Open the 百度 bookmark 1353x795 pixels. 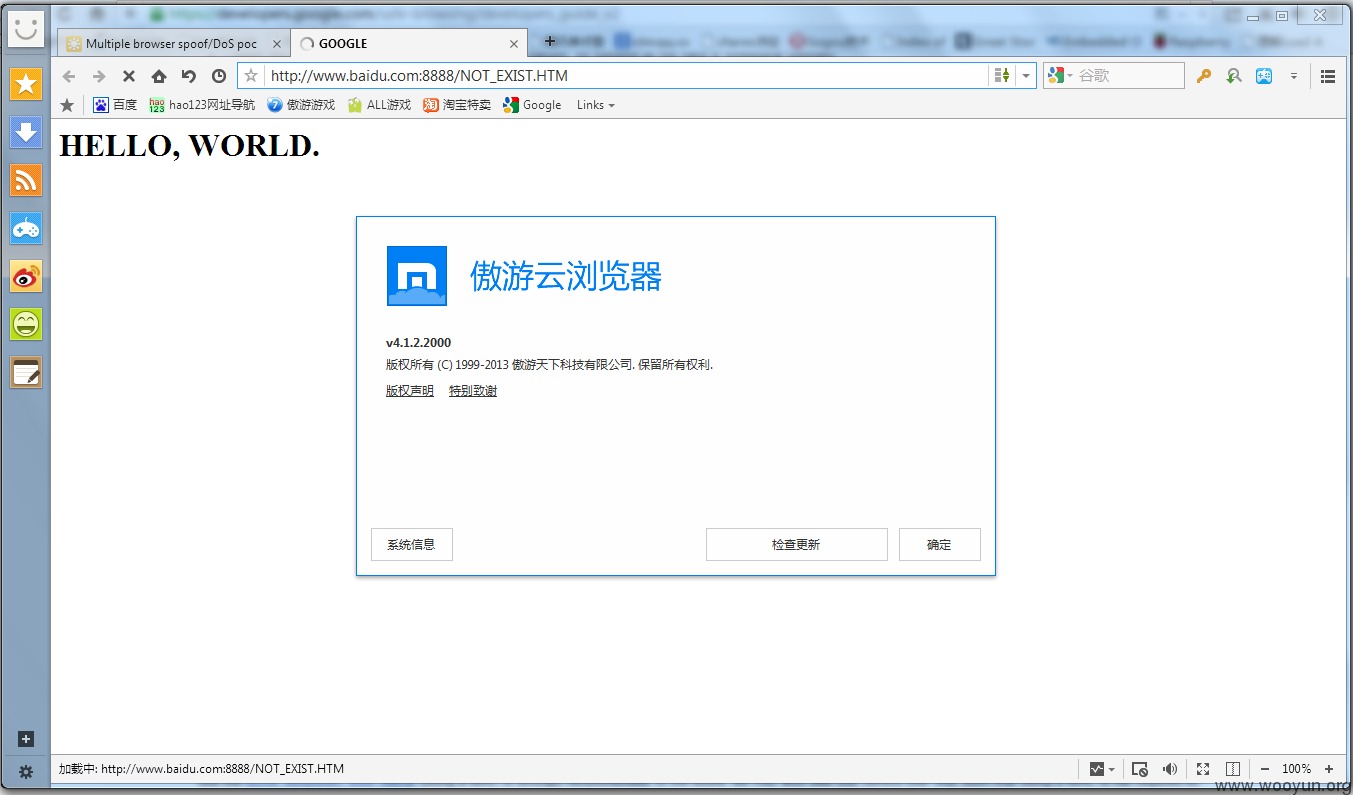(115, 105)
